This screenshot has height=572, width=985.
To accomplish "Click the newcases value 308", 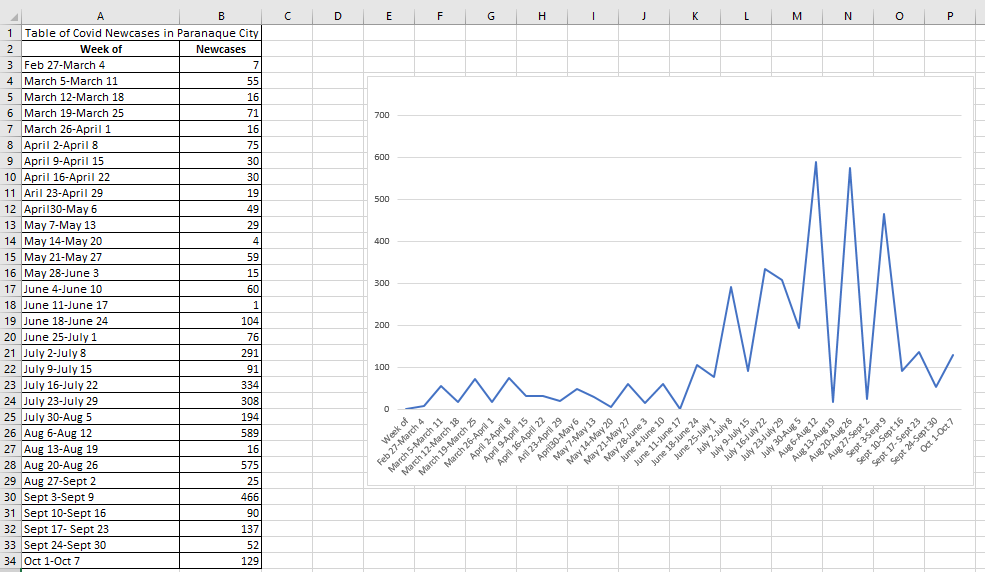I will (x=220, y=401).
